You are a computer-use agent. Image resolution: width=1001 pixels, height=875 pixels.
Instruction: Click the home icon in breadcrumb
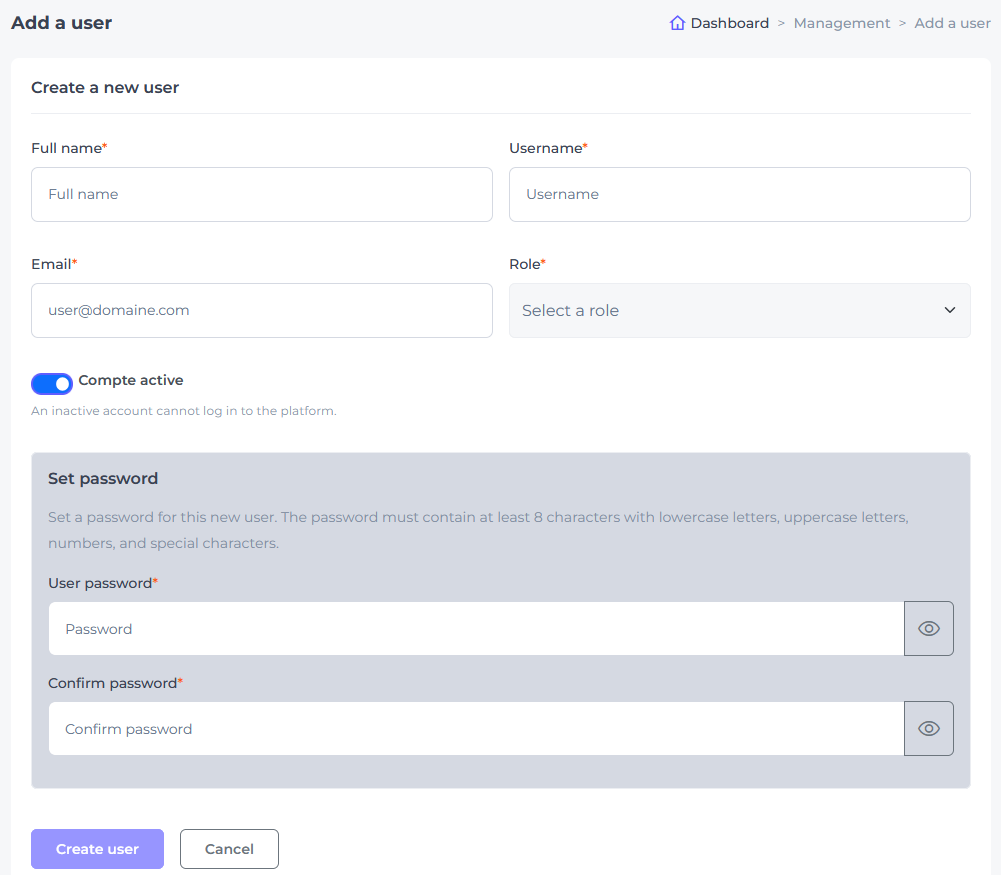(x=677, y=23)
